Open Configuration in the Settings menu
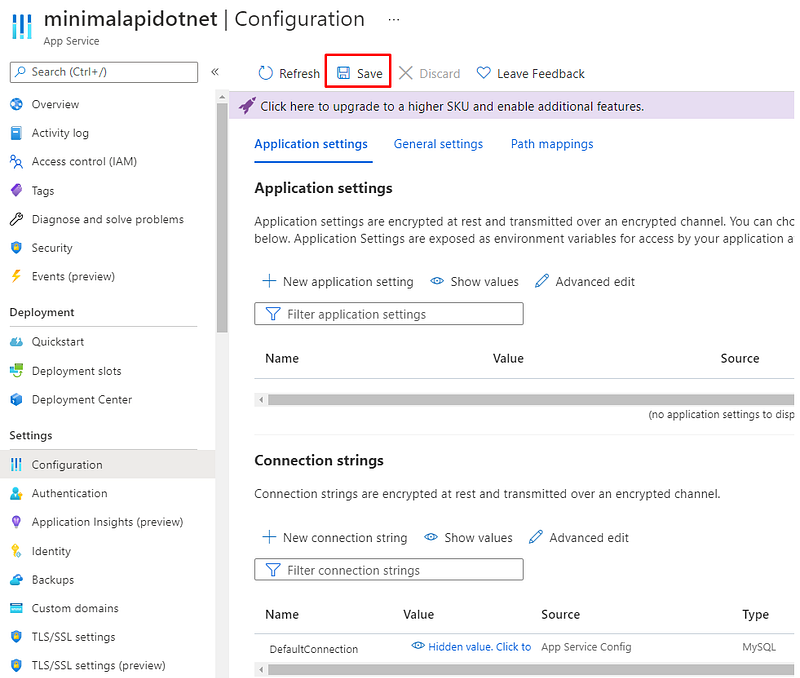800x678 pixels. tap(108, 464)
